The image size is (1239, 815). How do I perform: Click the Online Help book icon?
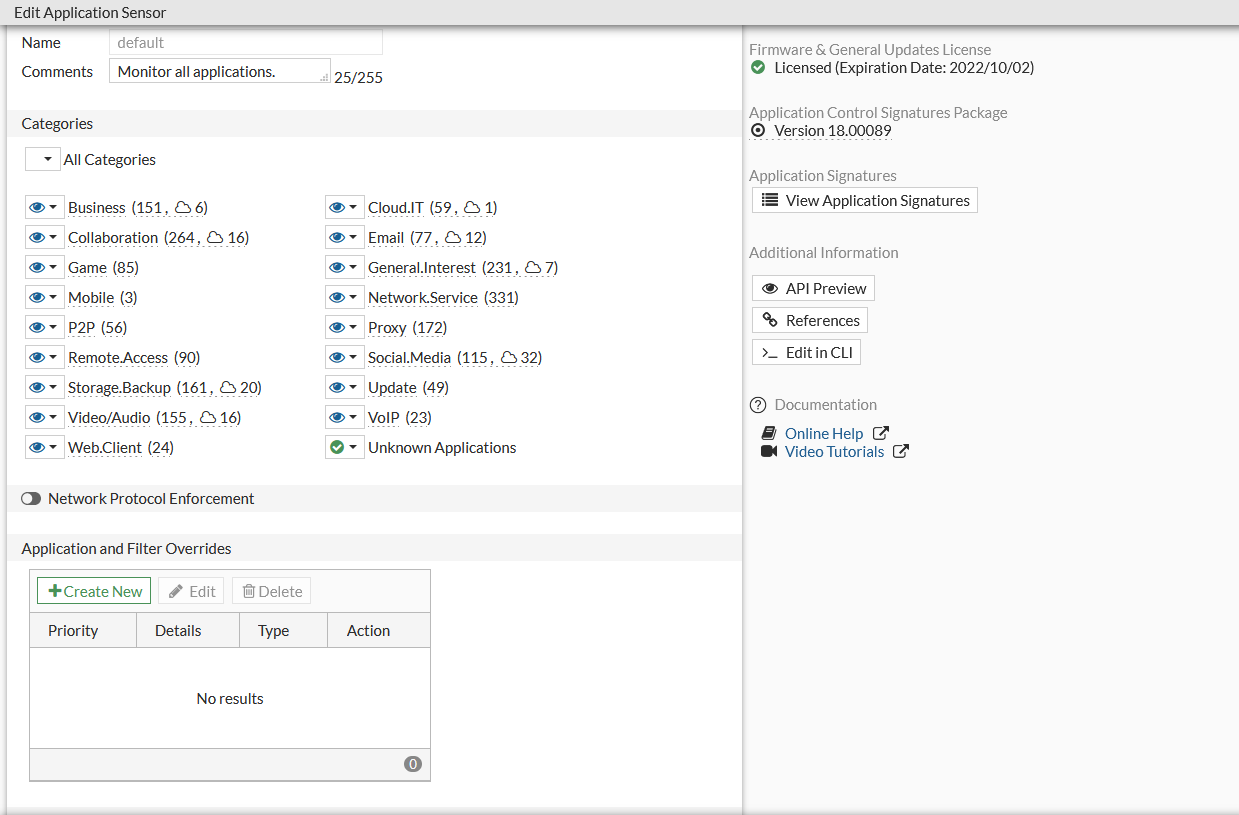(769, 434)
